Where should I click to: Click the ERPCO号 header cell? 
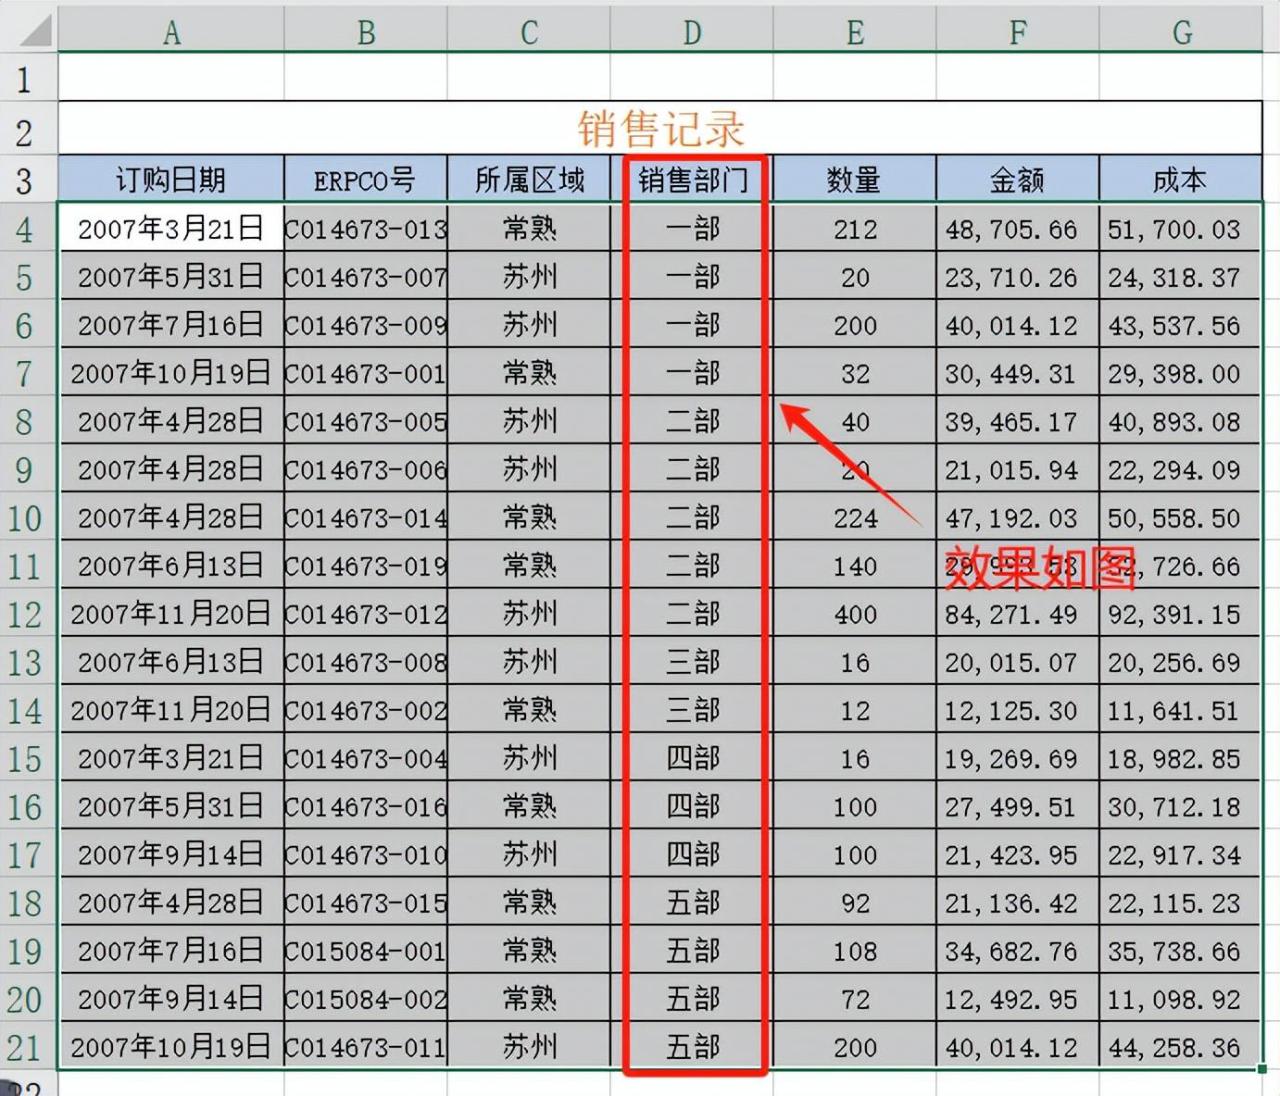366,179
